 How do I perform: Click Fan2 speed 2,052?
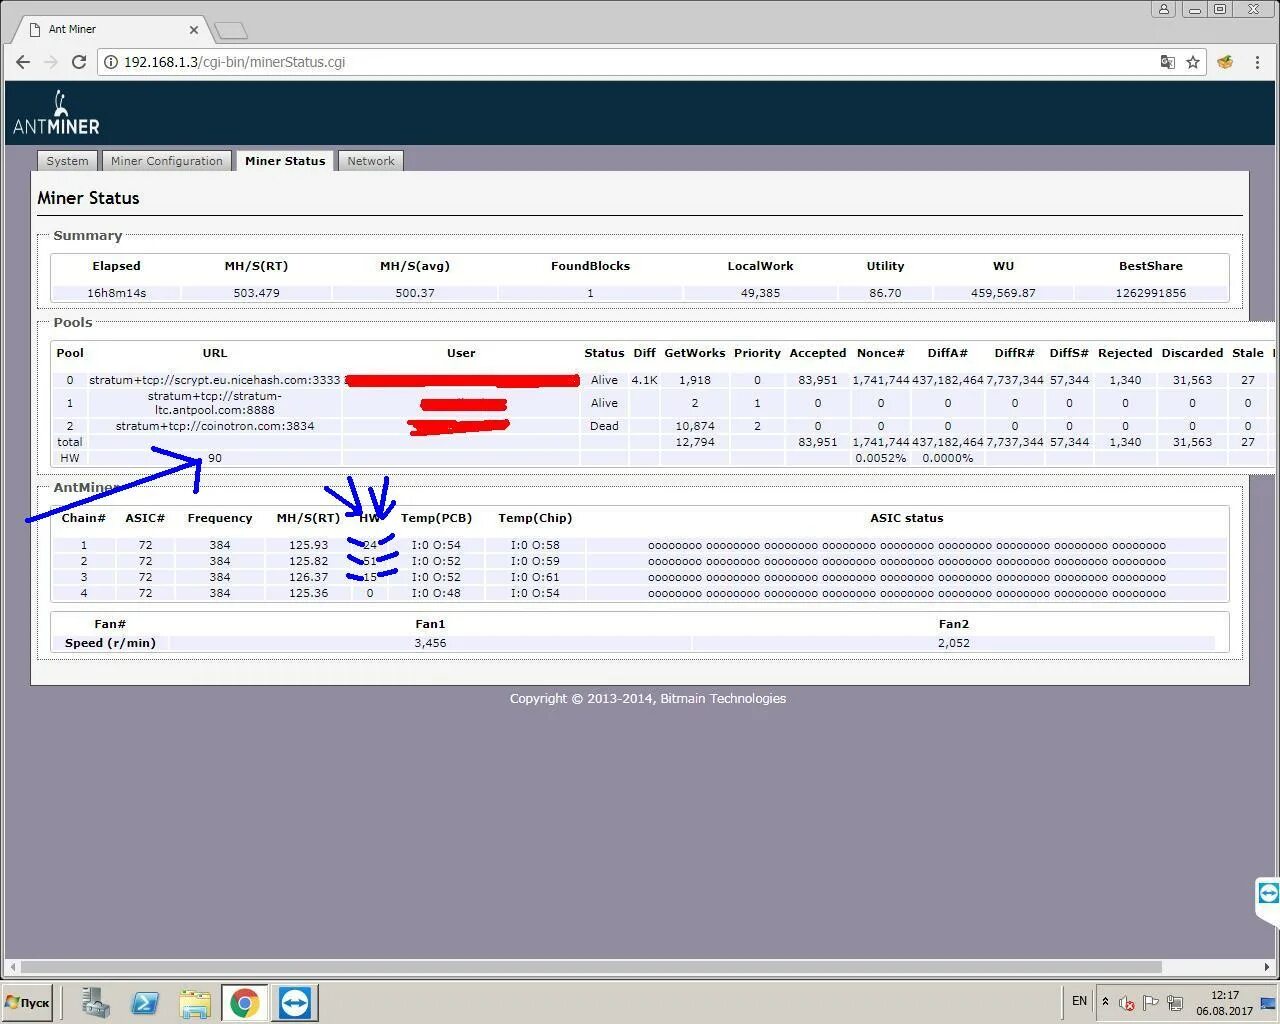954,643
